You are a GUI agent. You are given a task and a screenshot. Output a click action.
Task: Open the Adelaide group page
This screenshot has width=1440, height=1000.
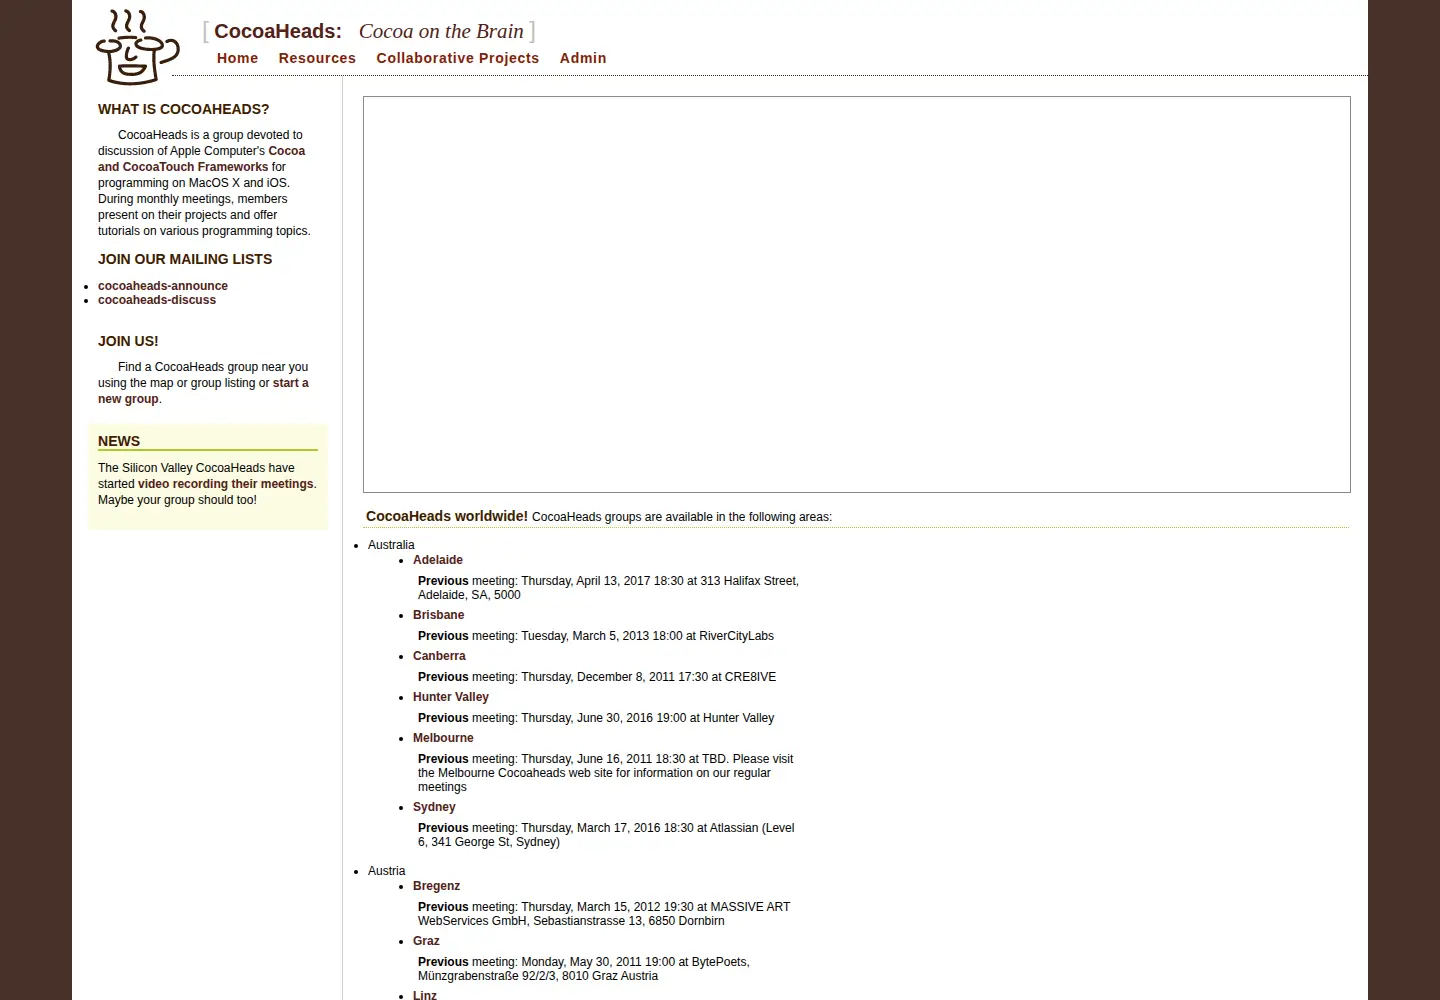pos(438,560)
